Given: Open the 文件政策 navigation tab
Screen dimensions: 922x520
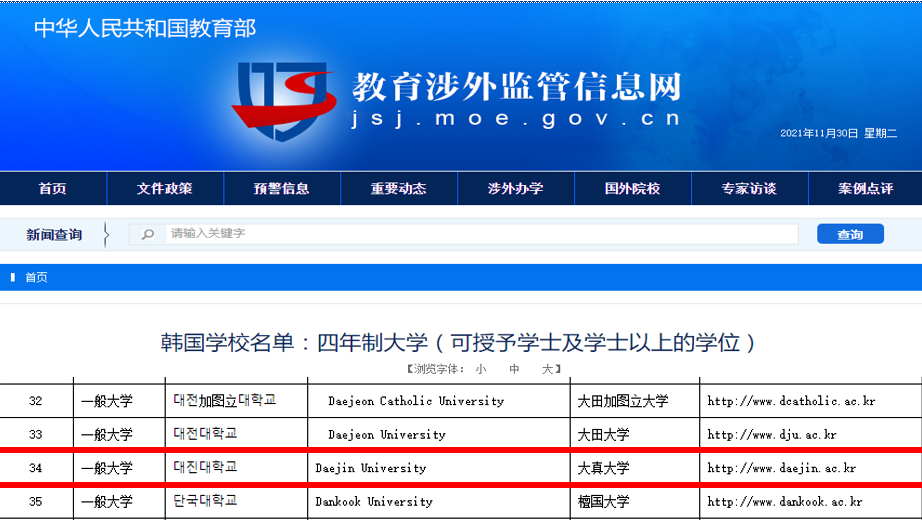Looking at the screenshot, I should [x=164, y=188].
